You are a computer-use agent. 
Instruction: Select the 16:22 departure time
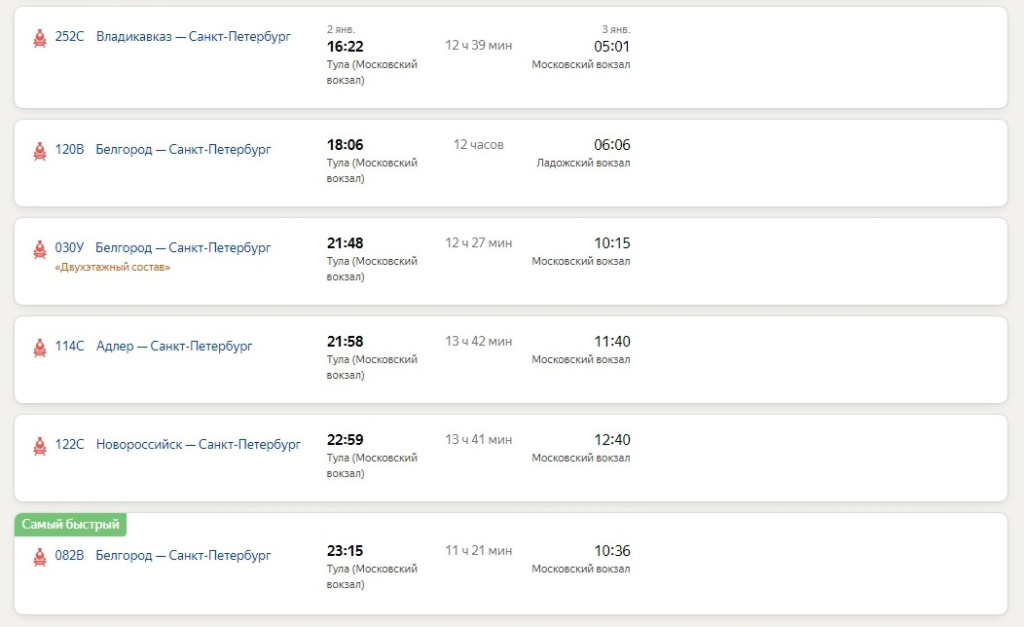345,46
